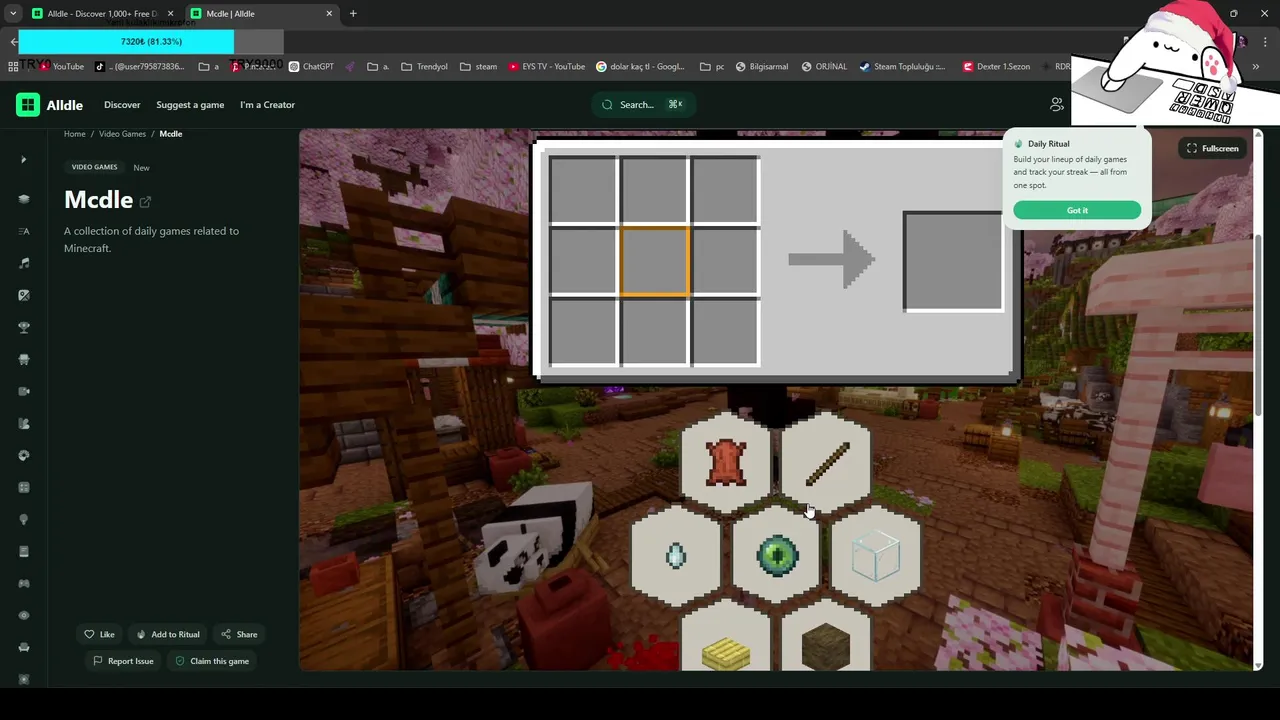Click the Search box
The height and width of the screenshot is (720, 1280).
point(643,104)
